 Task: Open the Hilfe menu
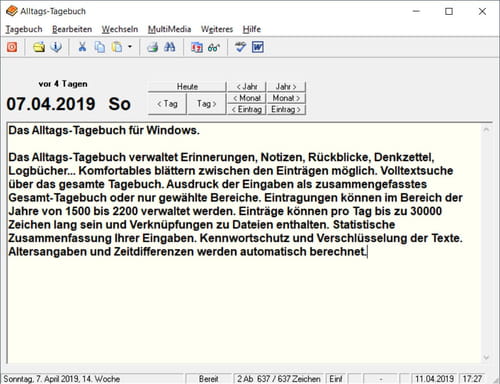pos(252,29)
